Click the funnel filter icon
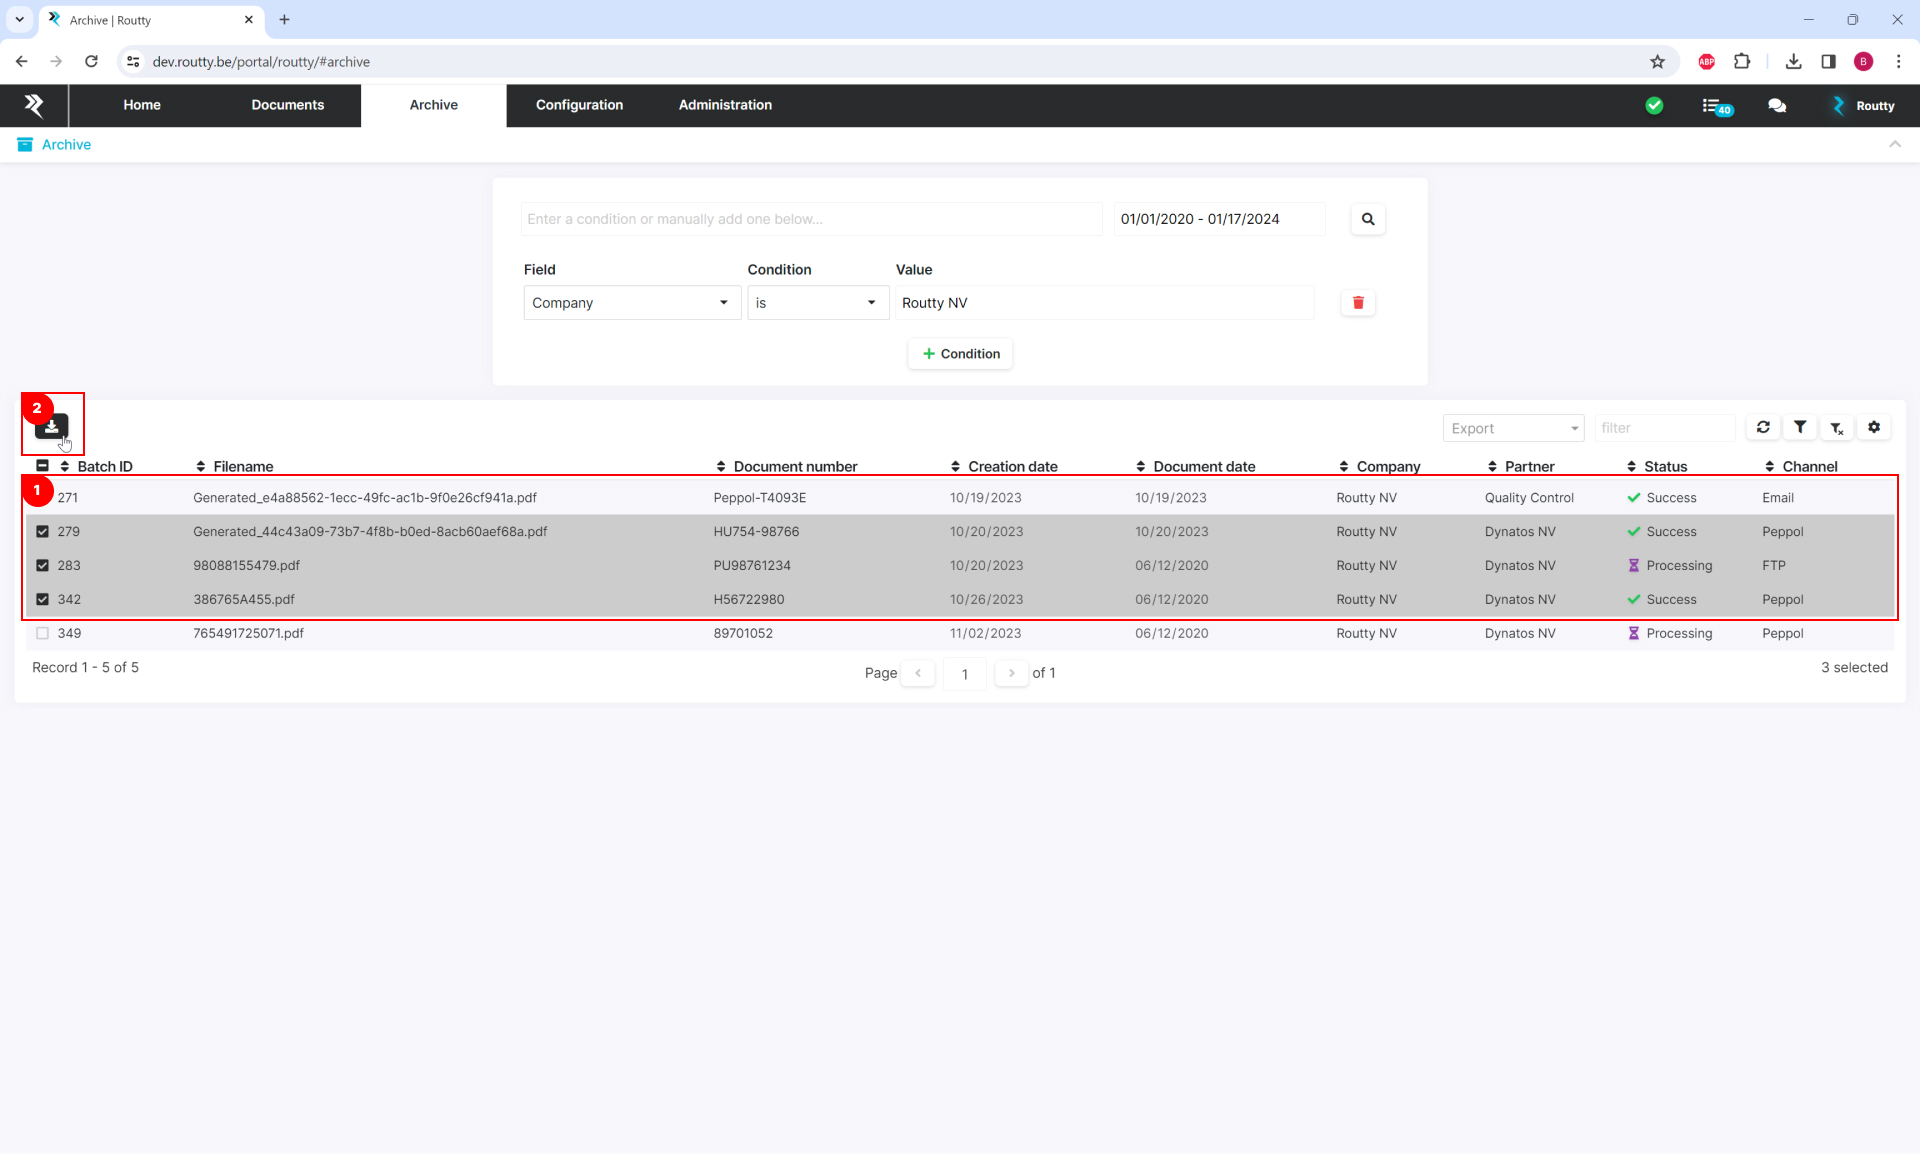This screenshot has width=1920, height=1154. pos(1800,427)
